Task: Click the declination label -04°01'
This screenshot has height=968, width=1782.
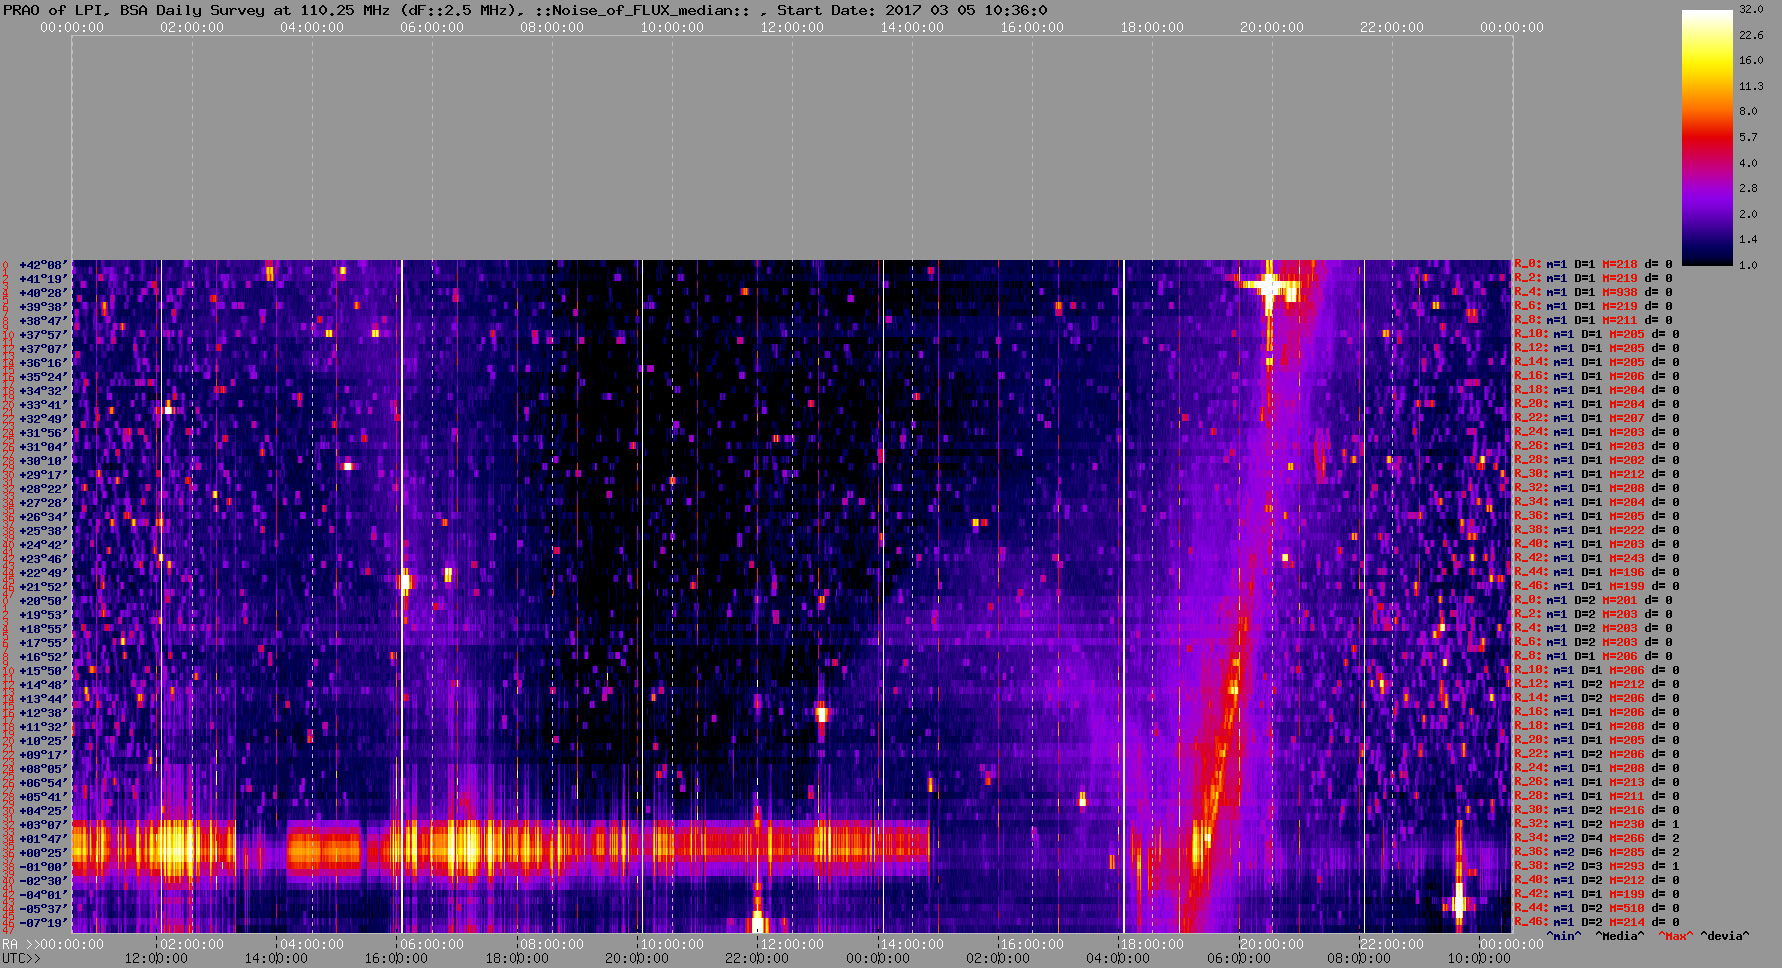Action: coord(43,895)
